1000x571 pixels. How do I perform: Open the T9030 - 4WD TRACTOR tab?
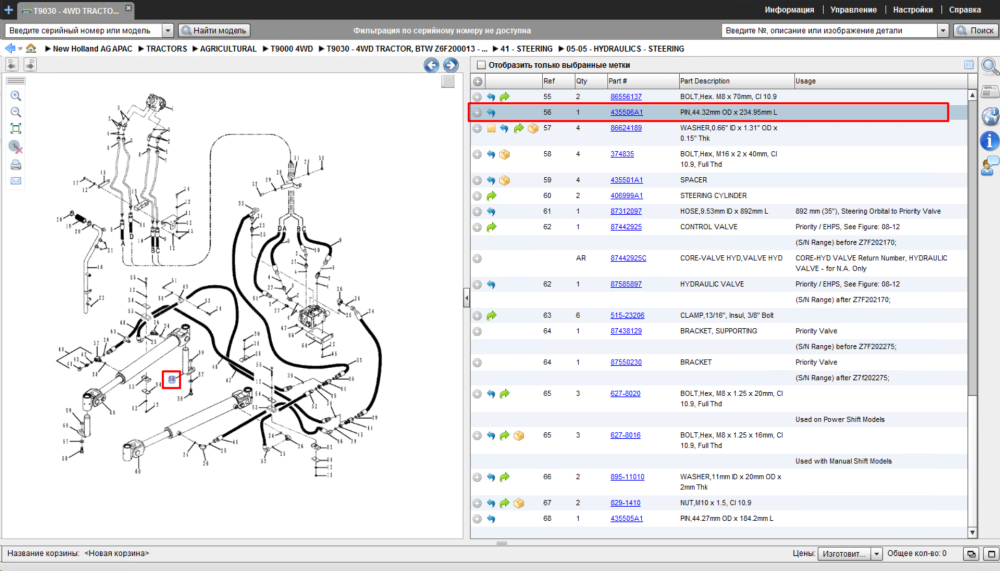pos(76,10)
